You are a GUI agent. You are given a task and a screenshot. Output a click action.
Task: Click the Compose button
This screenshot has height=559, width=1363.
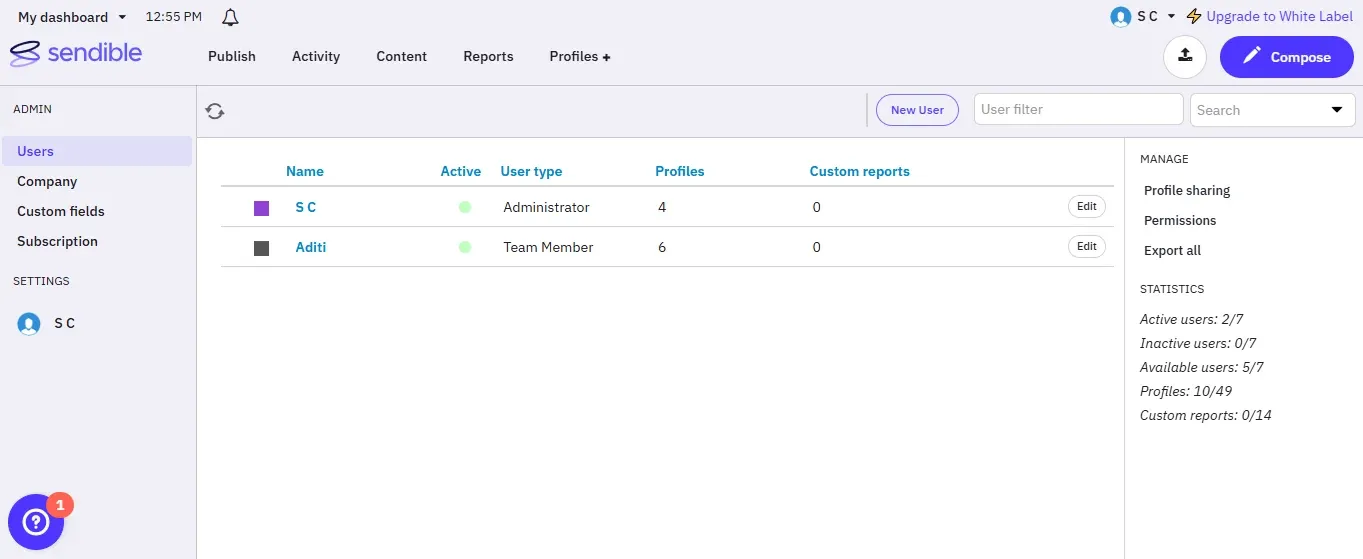pos(1287,57)
